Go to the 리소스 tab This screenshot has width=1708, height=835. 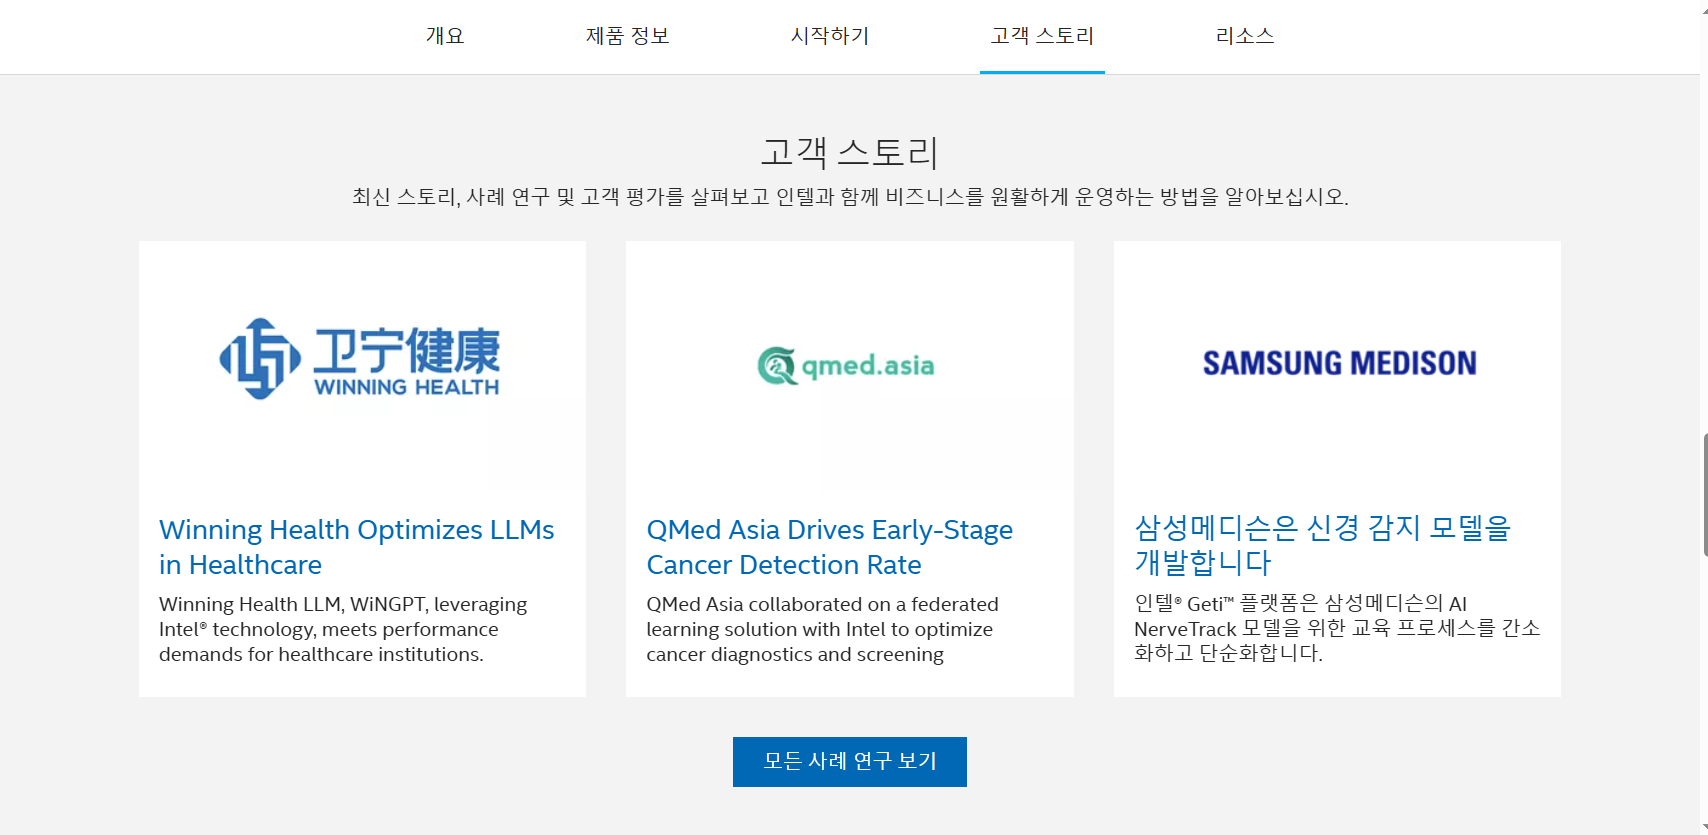coord(1245,36)
